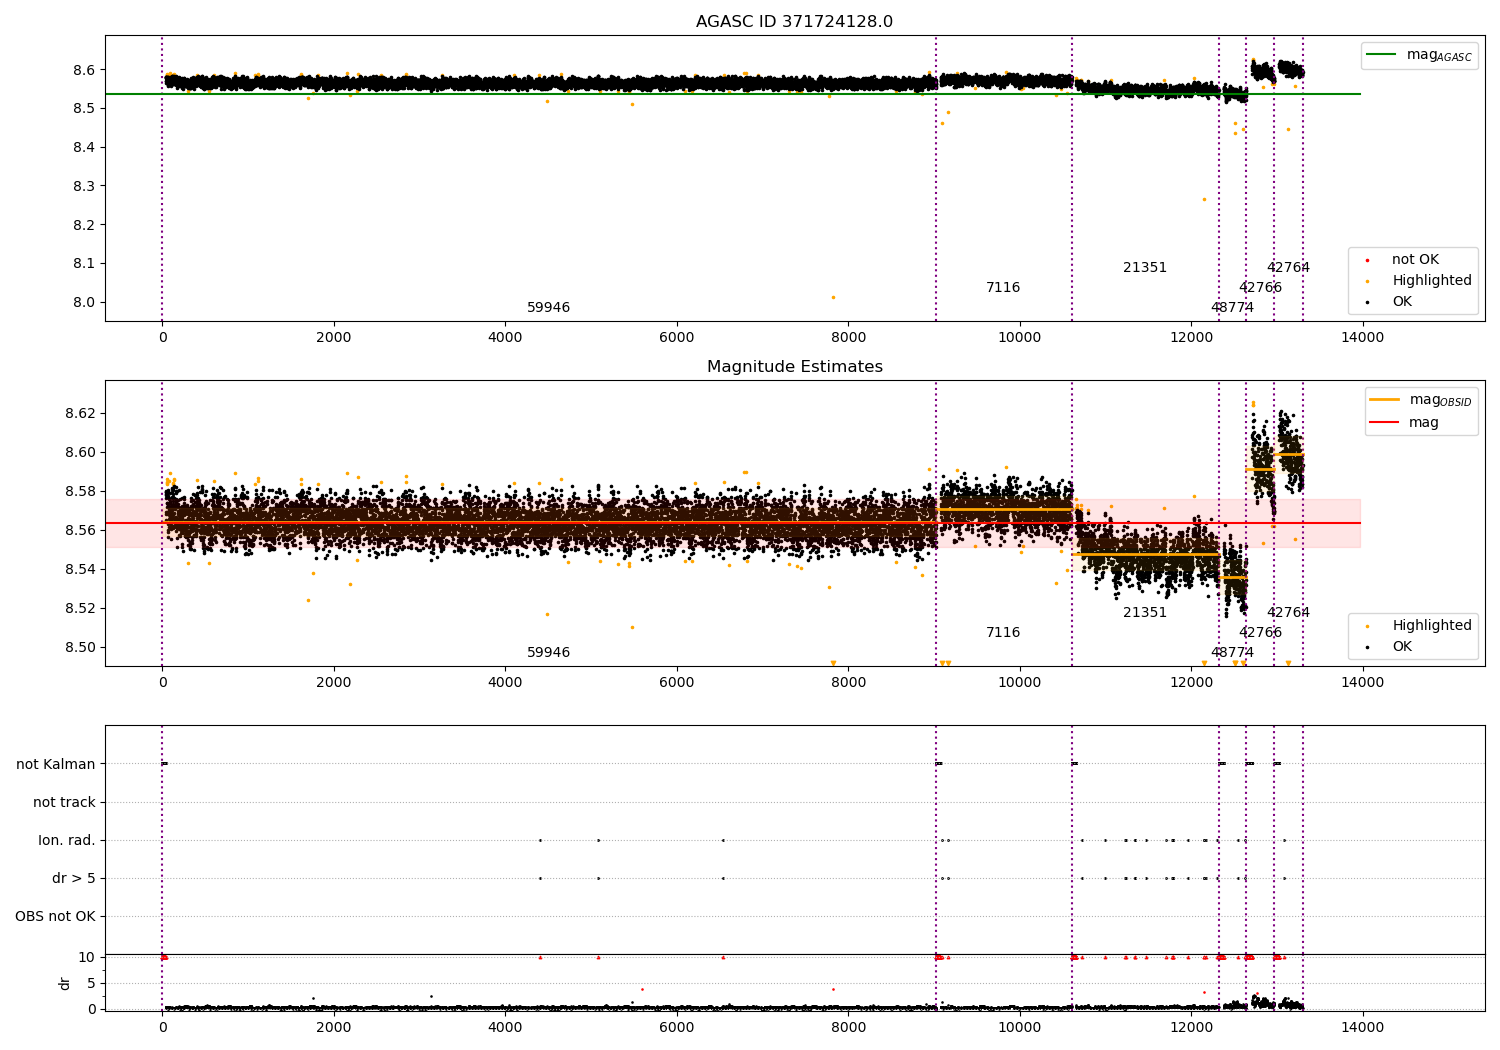Click obsid label 42766 in the top plot
The width and height of the screenshot is (1500, 1050).
(x=1260, y=288)
